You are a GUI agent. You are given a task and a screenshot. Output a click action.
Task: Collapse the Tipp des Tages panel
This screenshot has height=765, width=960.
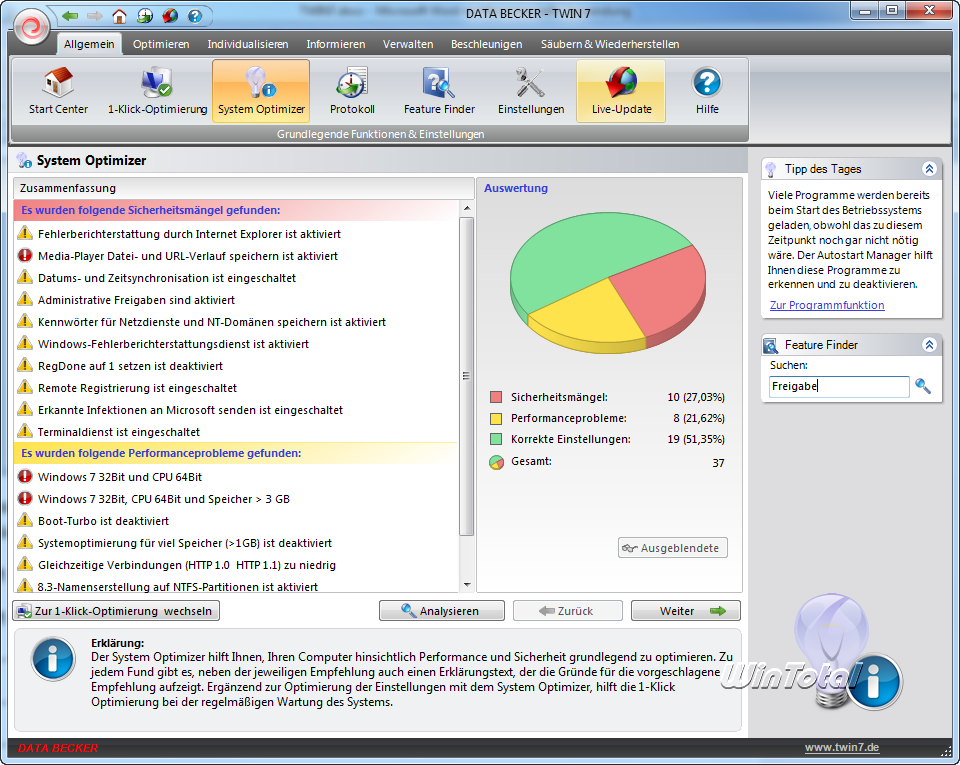point(929,169)
